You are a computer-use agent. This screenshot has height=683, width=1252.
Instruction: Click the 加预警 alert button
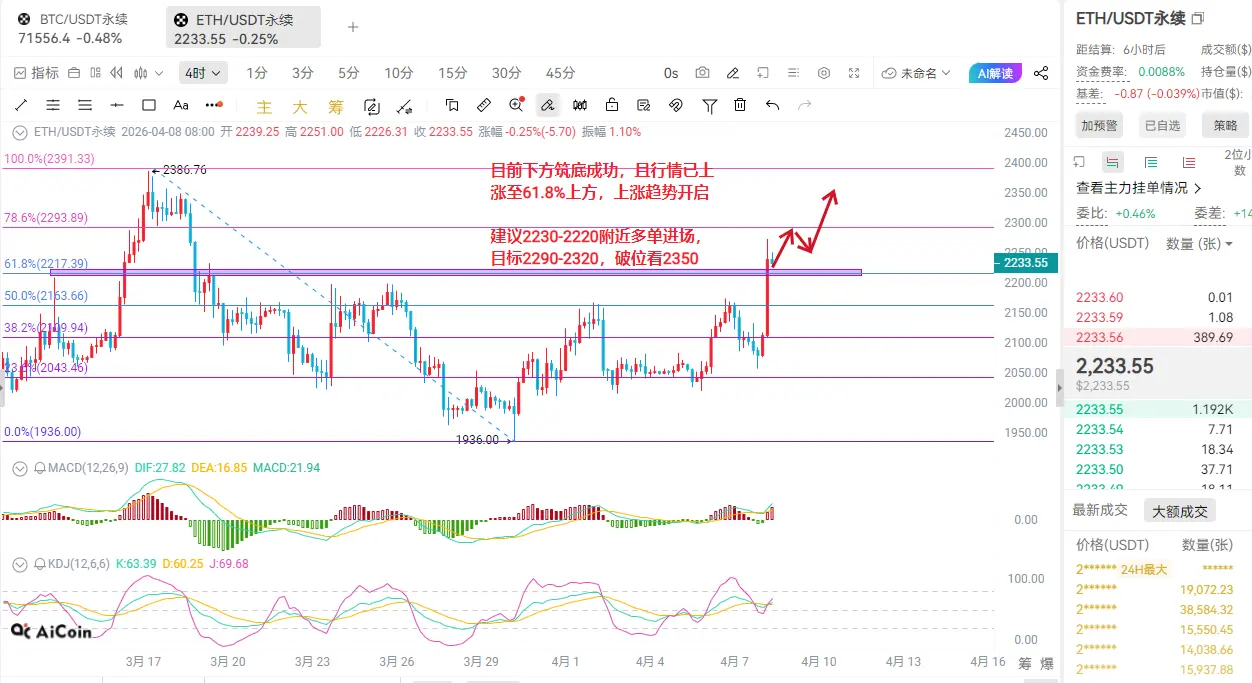point(1100,125)
